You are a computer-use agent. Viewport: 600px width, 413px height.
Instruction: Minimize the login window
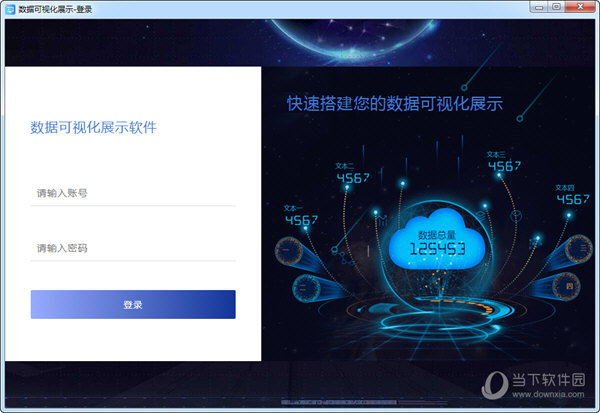(x=539, y=7)
